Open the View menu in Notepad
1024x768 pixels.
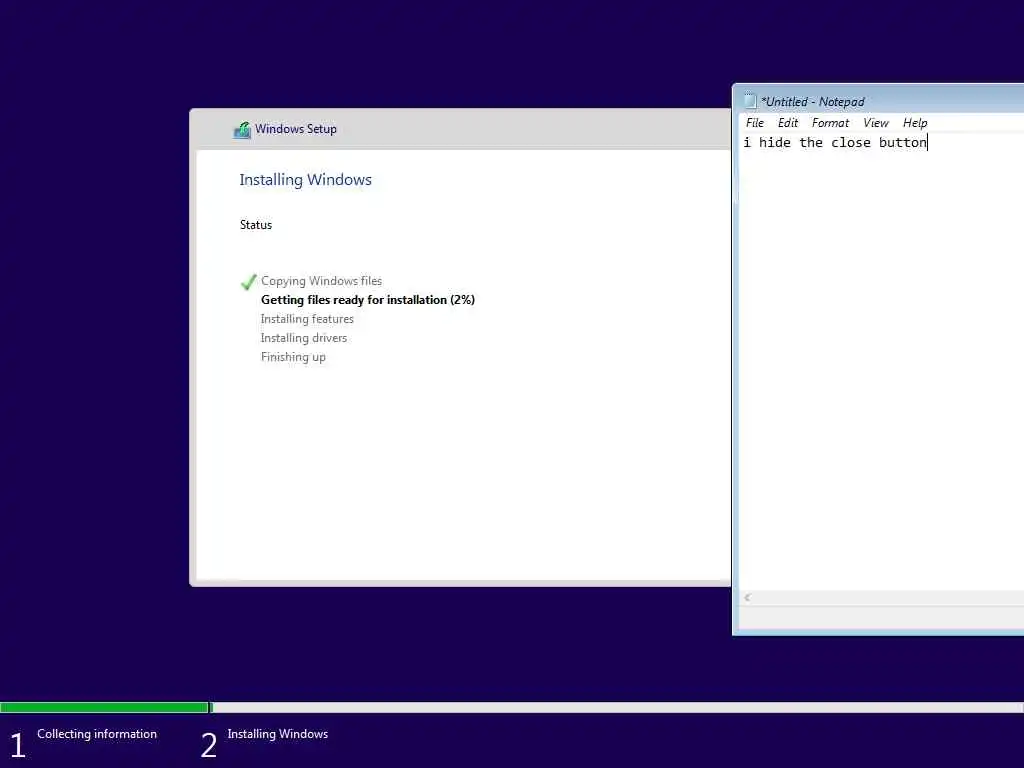(x=876, y=123)
